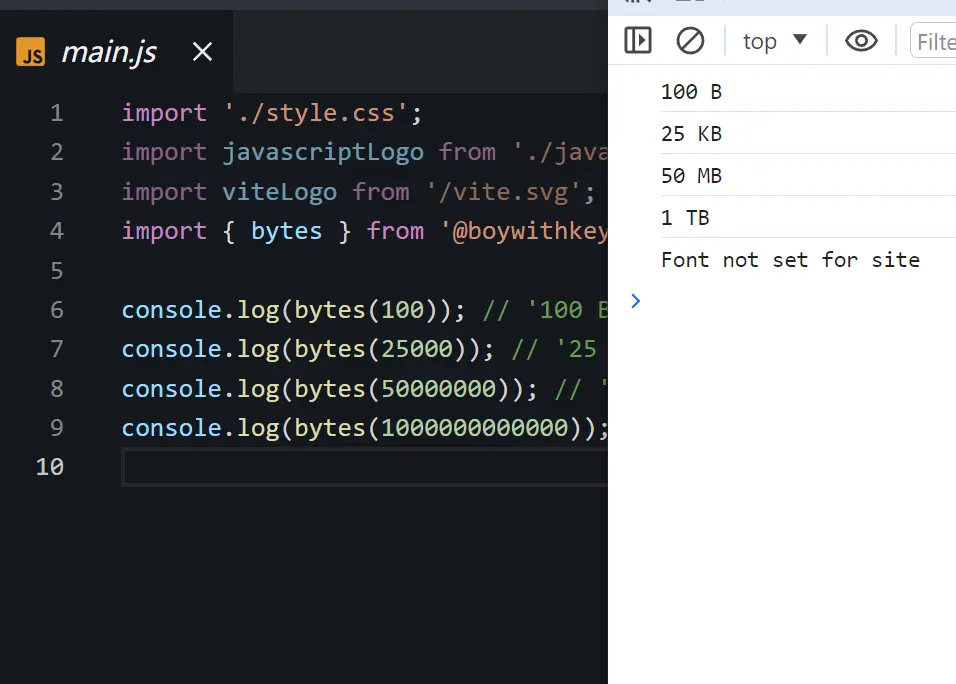Viewport: 956px width, 684px height.
Task: Select 'Font not set for site' message
Action: pos(790,260)
